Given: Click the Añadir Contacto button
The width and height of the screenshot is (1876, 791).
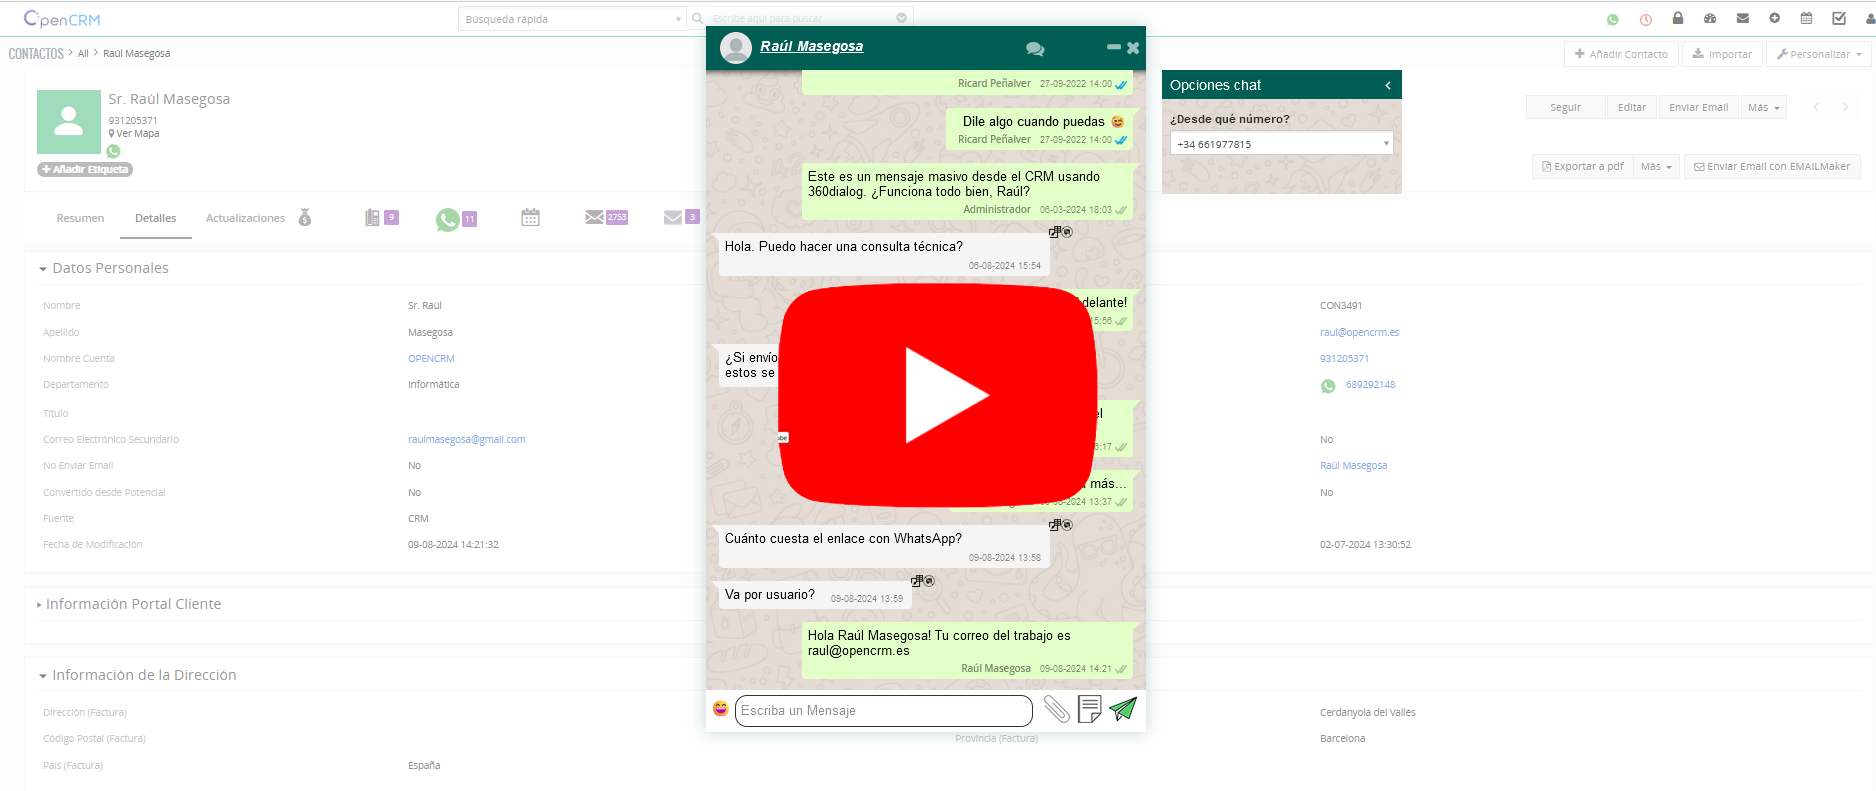Looking at the screenshot, I should [x=1621, y=54].
